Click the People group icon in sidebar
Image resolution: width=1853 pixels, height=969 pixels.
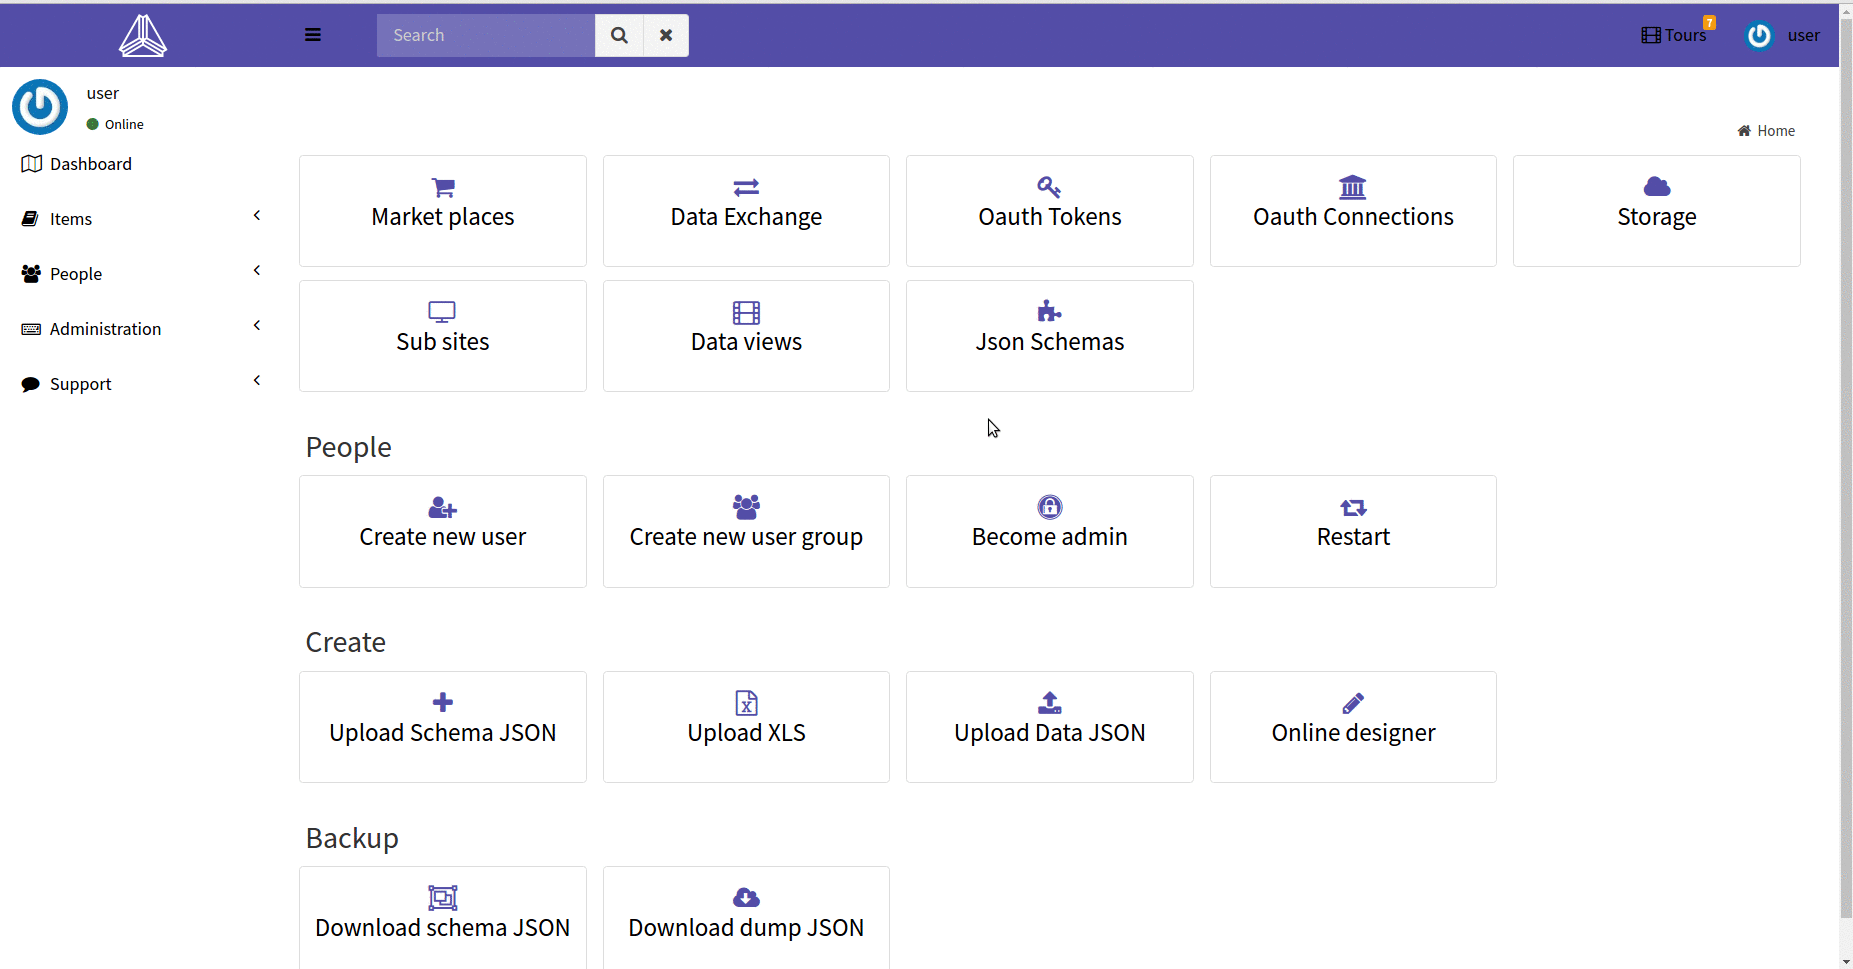click(31, 274)
